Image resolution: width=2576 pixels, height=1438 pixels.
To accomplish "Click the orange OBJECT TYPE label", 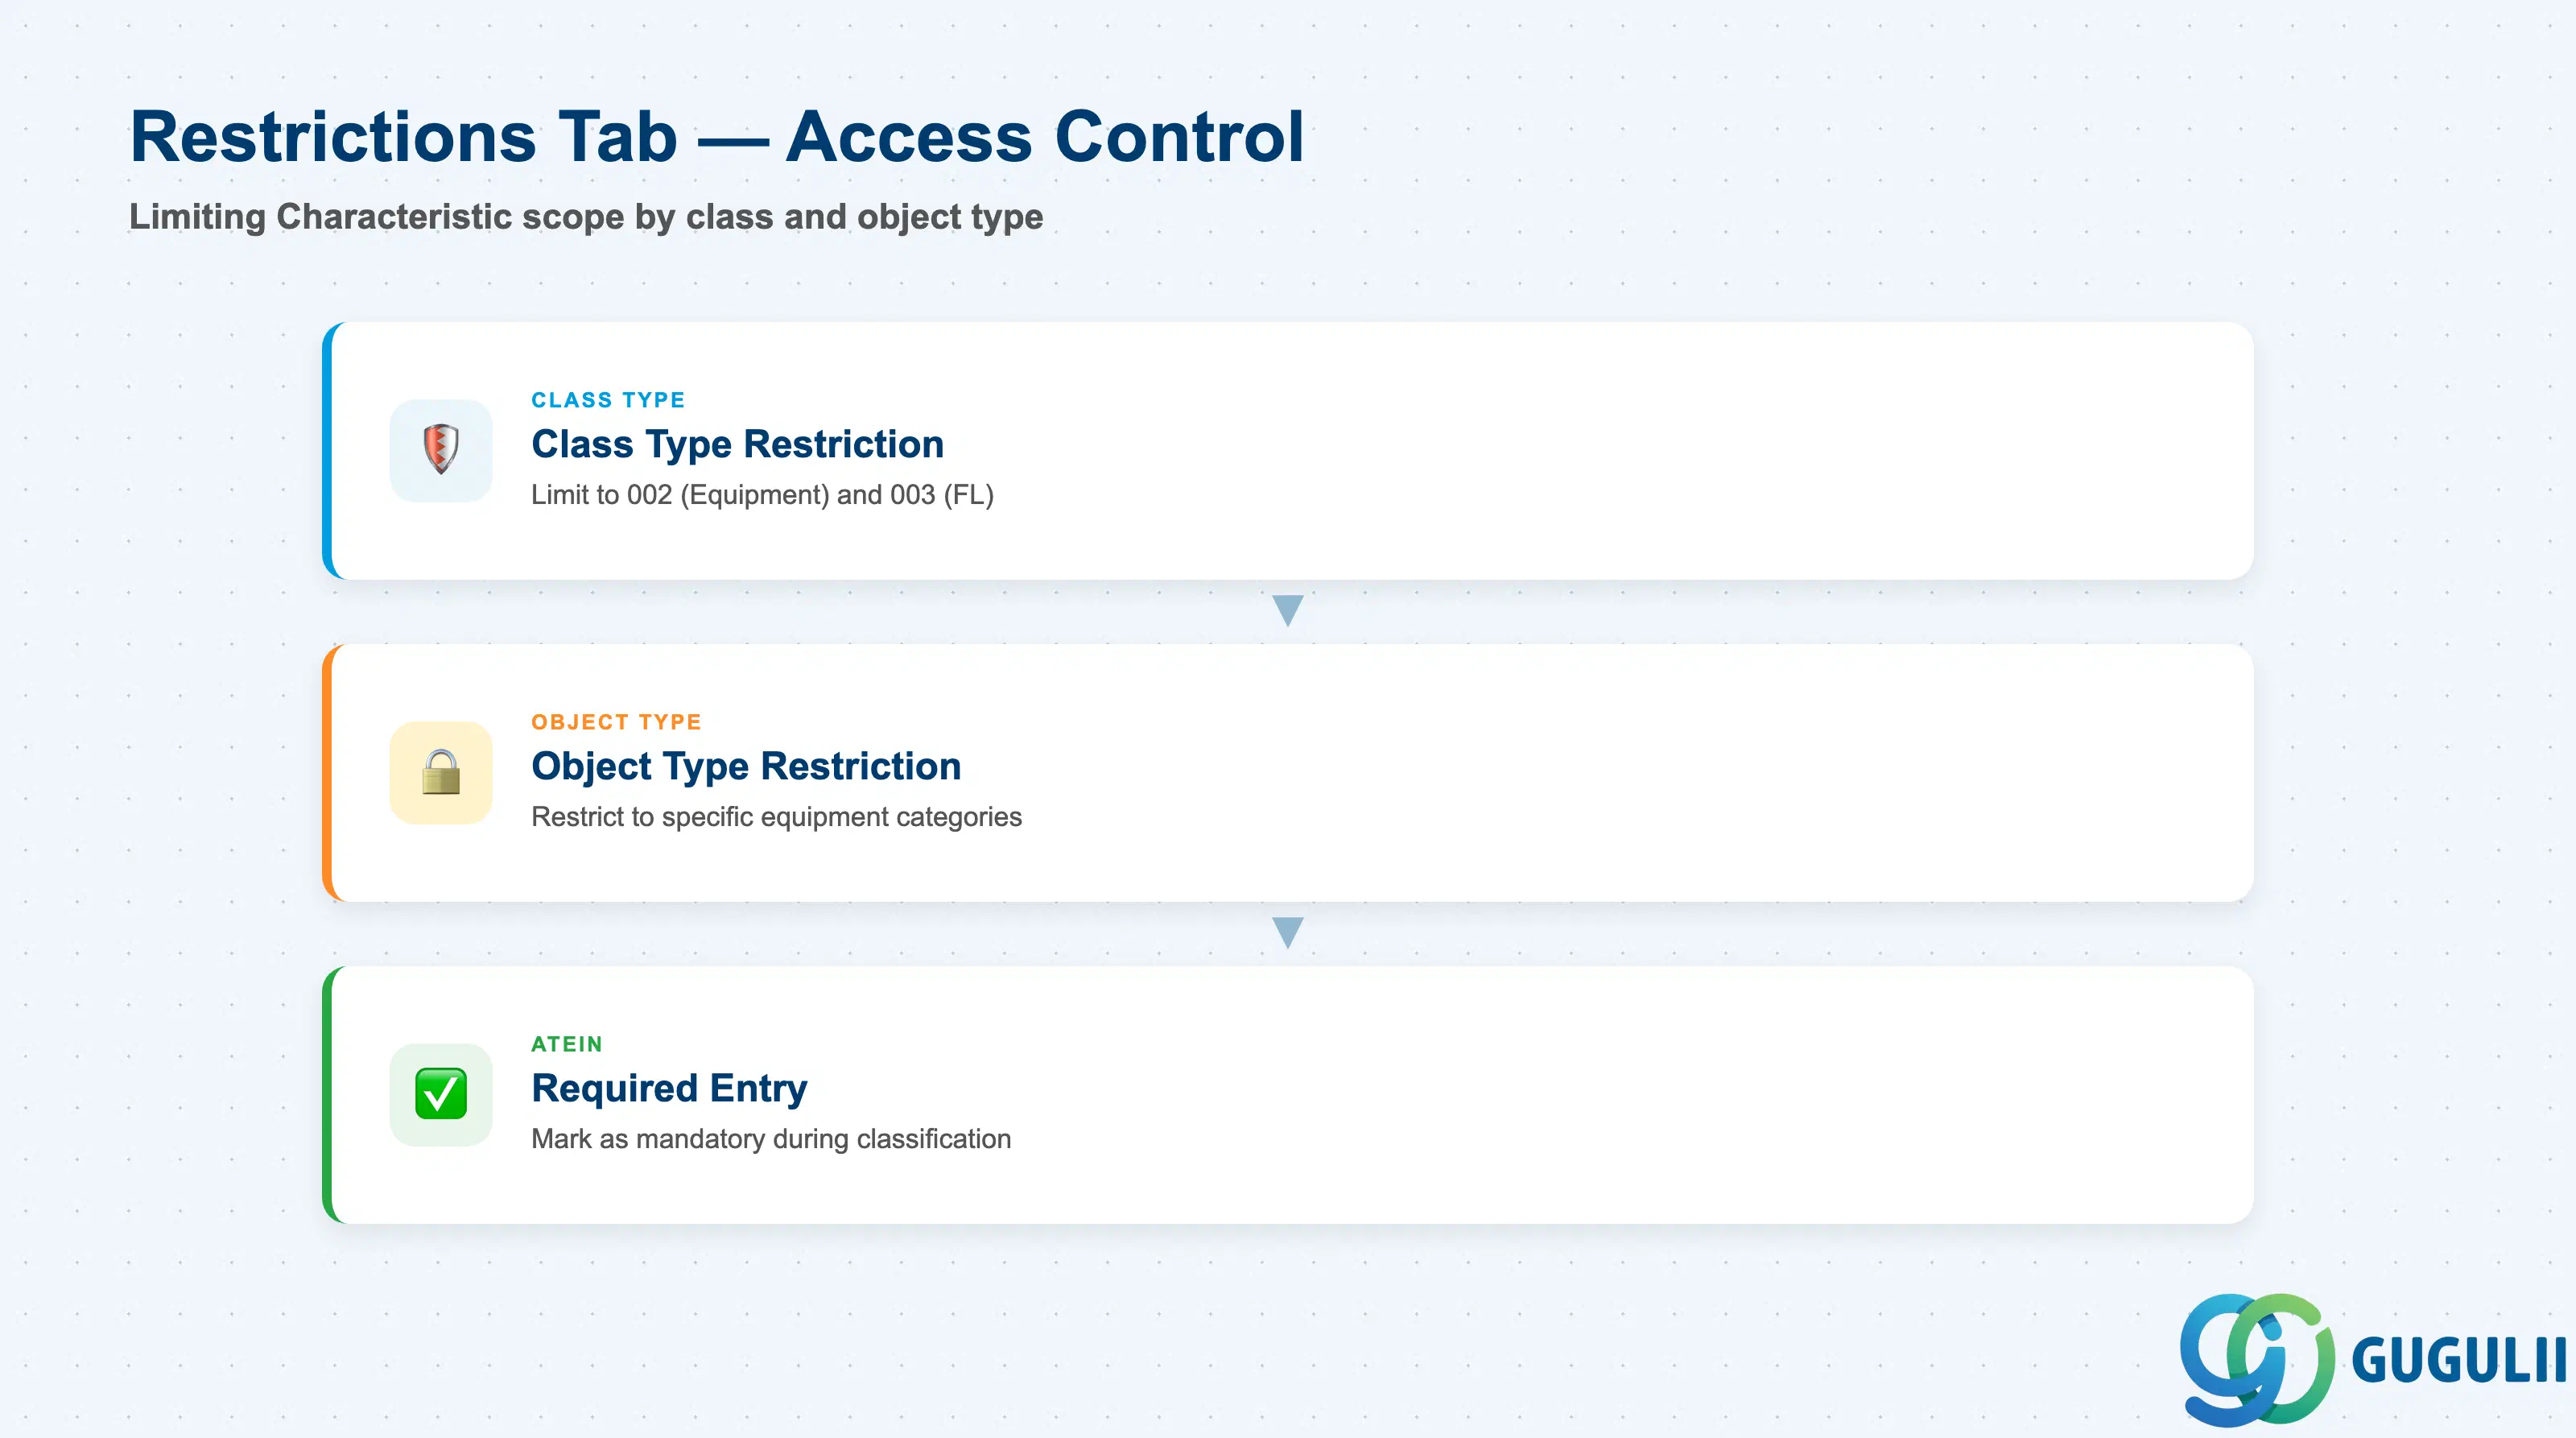I will click(x=616, y=722).
